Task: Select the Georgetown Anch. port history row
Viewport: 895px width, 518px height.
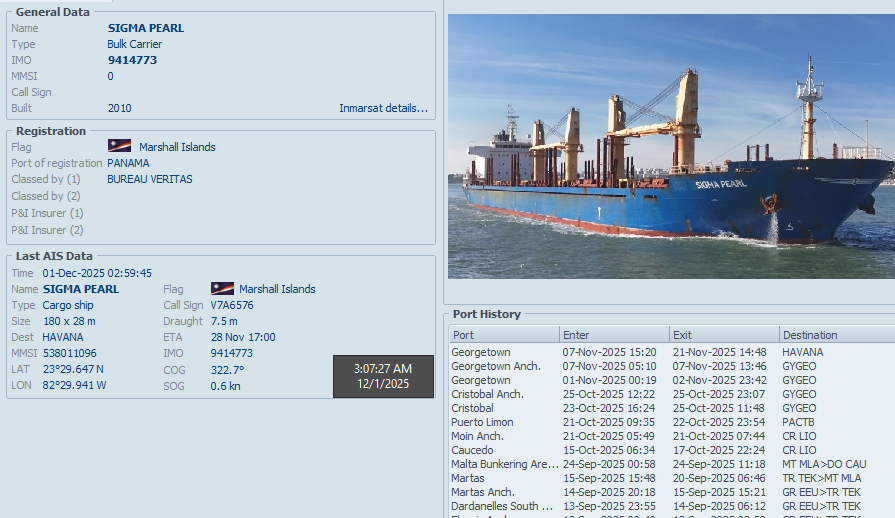Action: (672, 366)
